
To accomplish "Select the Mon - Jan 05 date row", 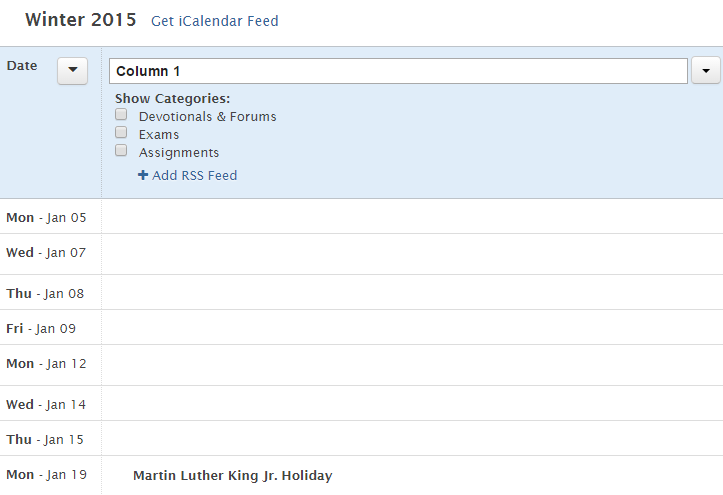I will (46, 217).
